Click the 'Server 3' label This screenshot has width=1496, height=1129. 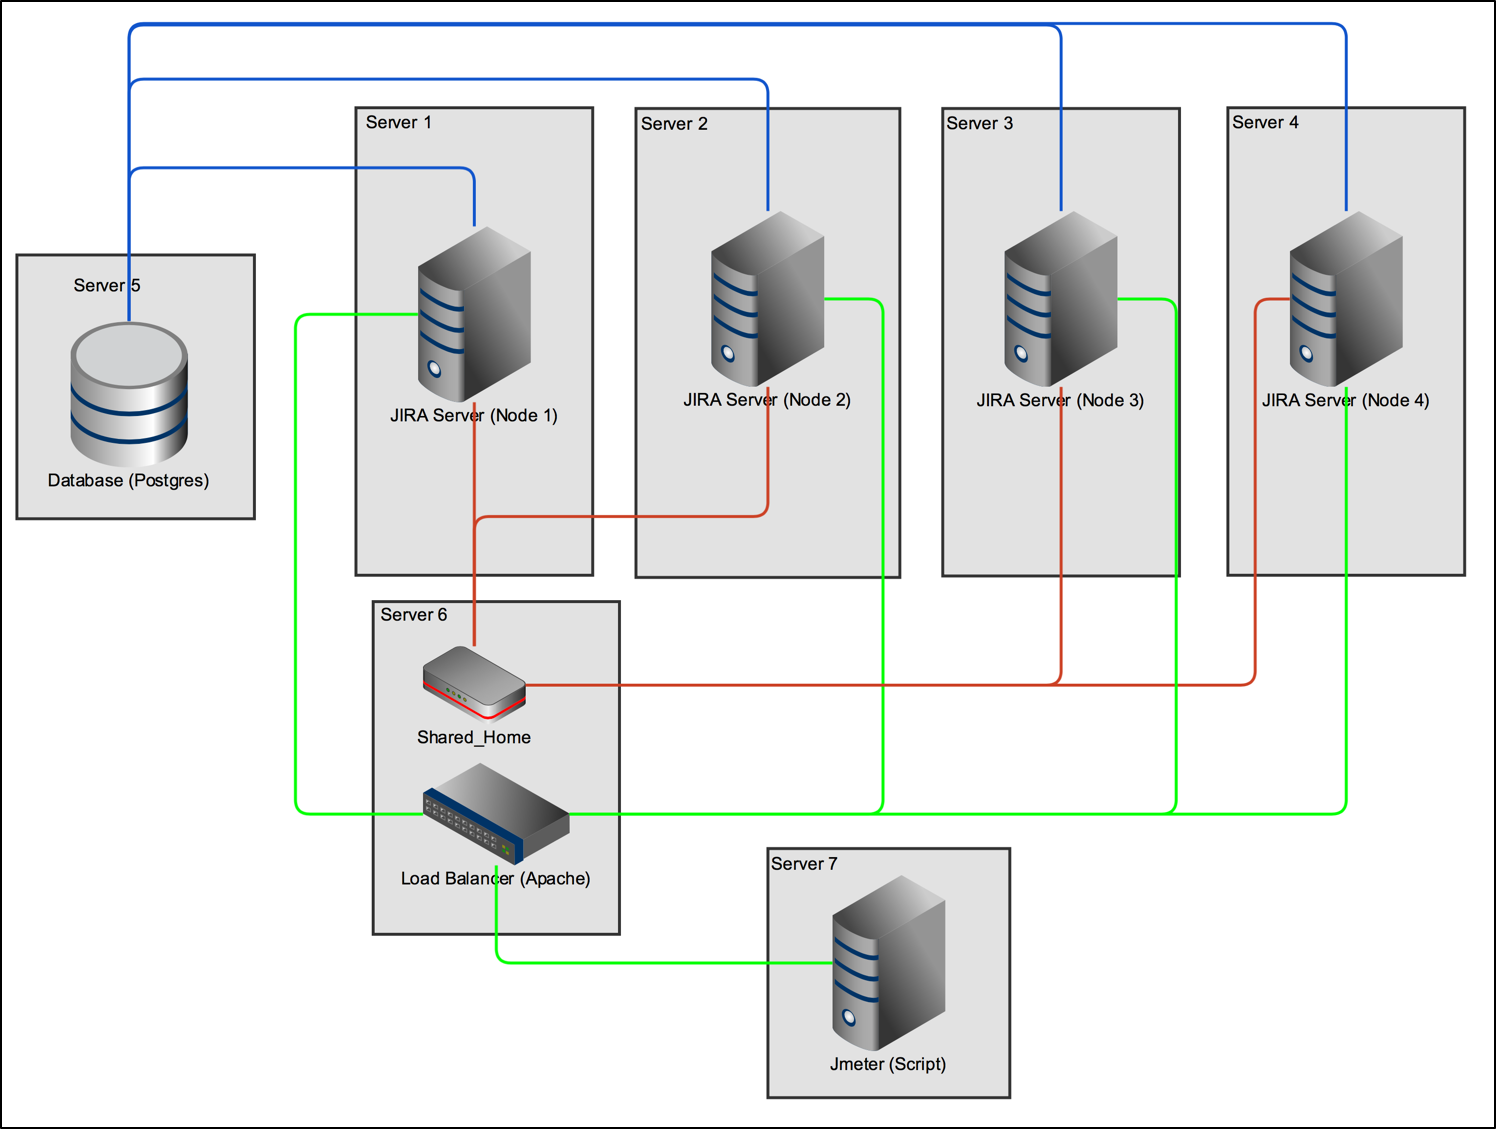point(980,123)
